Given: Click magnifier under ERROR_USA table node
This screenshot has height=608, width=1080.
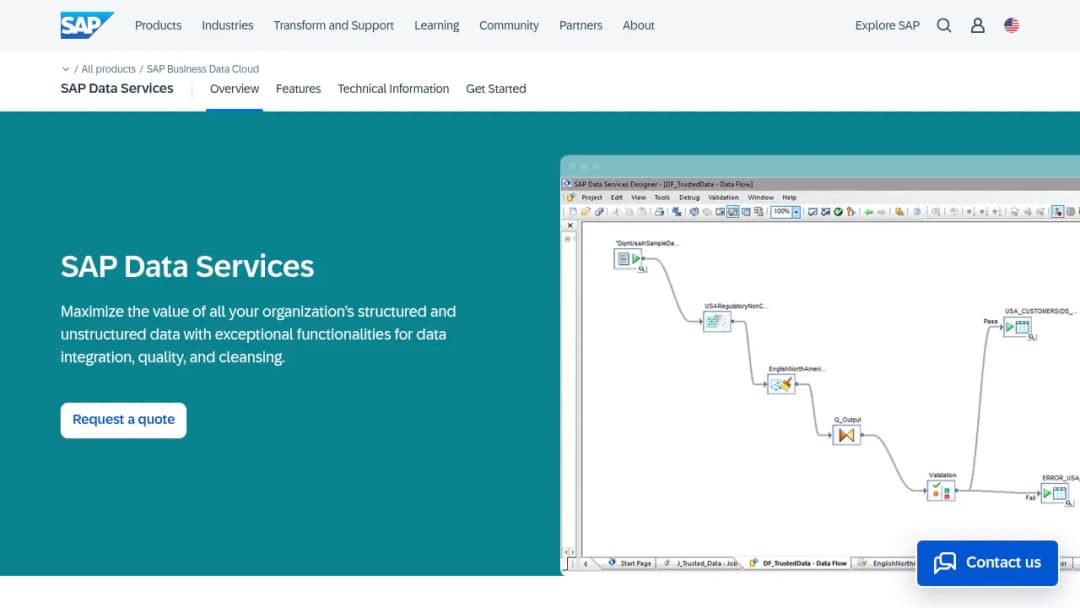Looking at the screenshot, I should (1069, 503).
